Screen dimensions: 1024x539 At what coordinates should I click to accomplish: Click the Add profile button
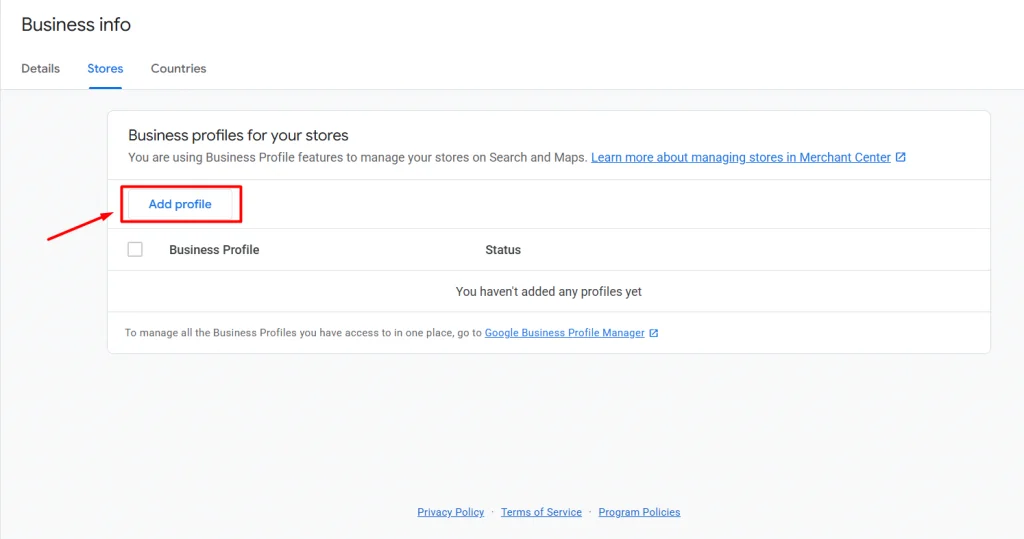[180, 204]
